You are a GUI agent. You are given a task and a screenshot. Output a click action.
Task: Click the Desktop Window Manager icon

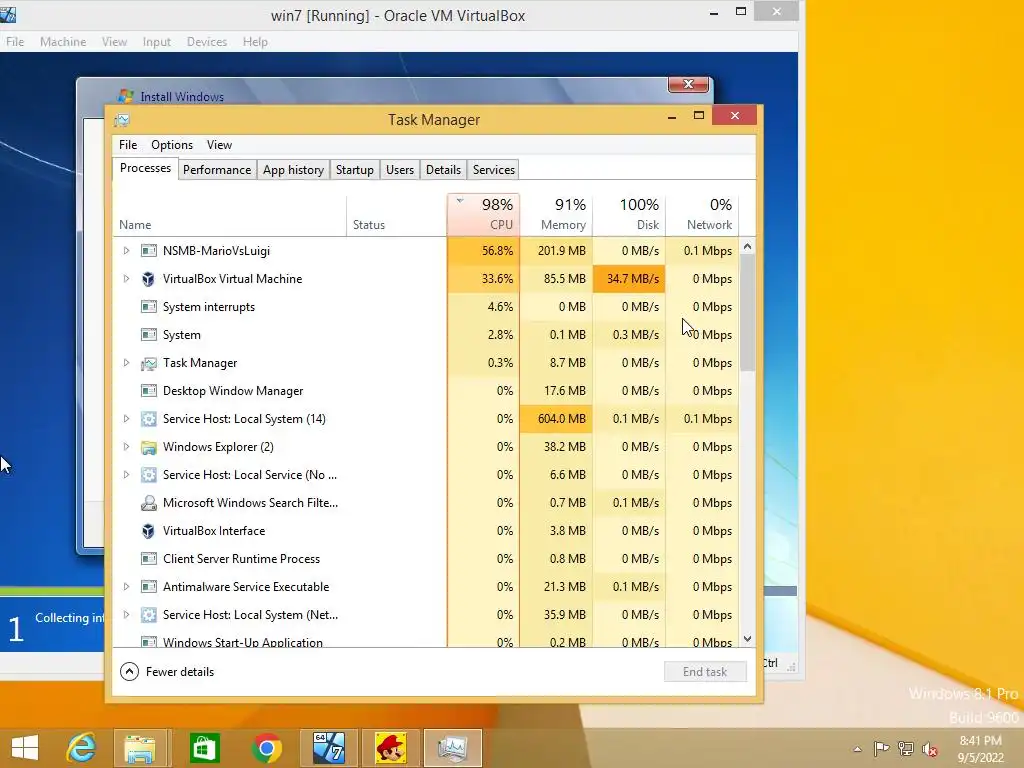pyautogui.click(x=149, y=391)
